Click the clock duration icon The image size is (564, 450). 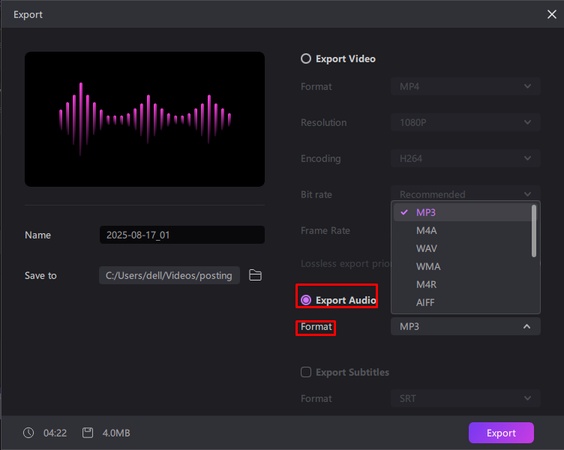coord(29,432)
